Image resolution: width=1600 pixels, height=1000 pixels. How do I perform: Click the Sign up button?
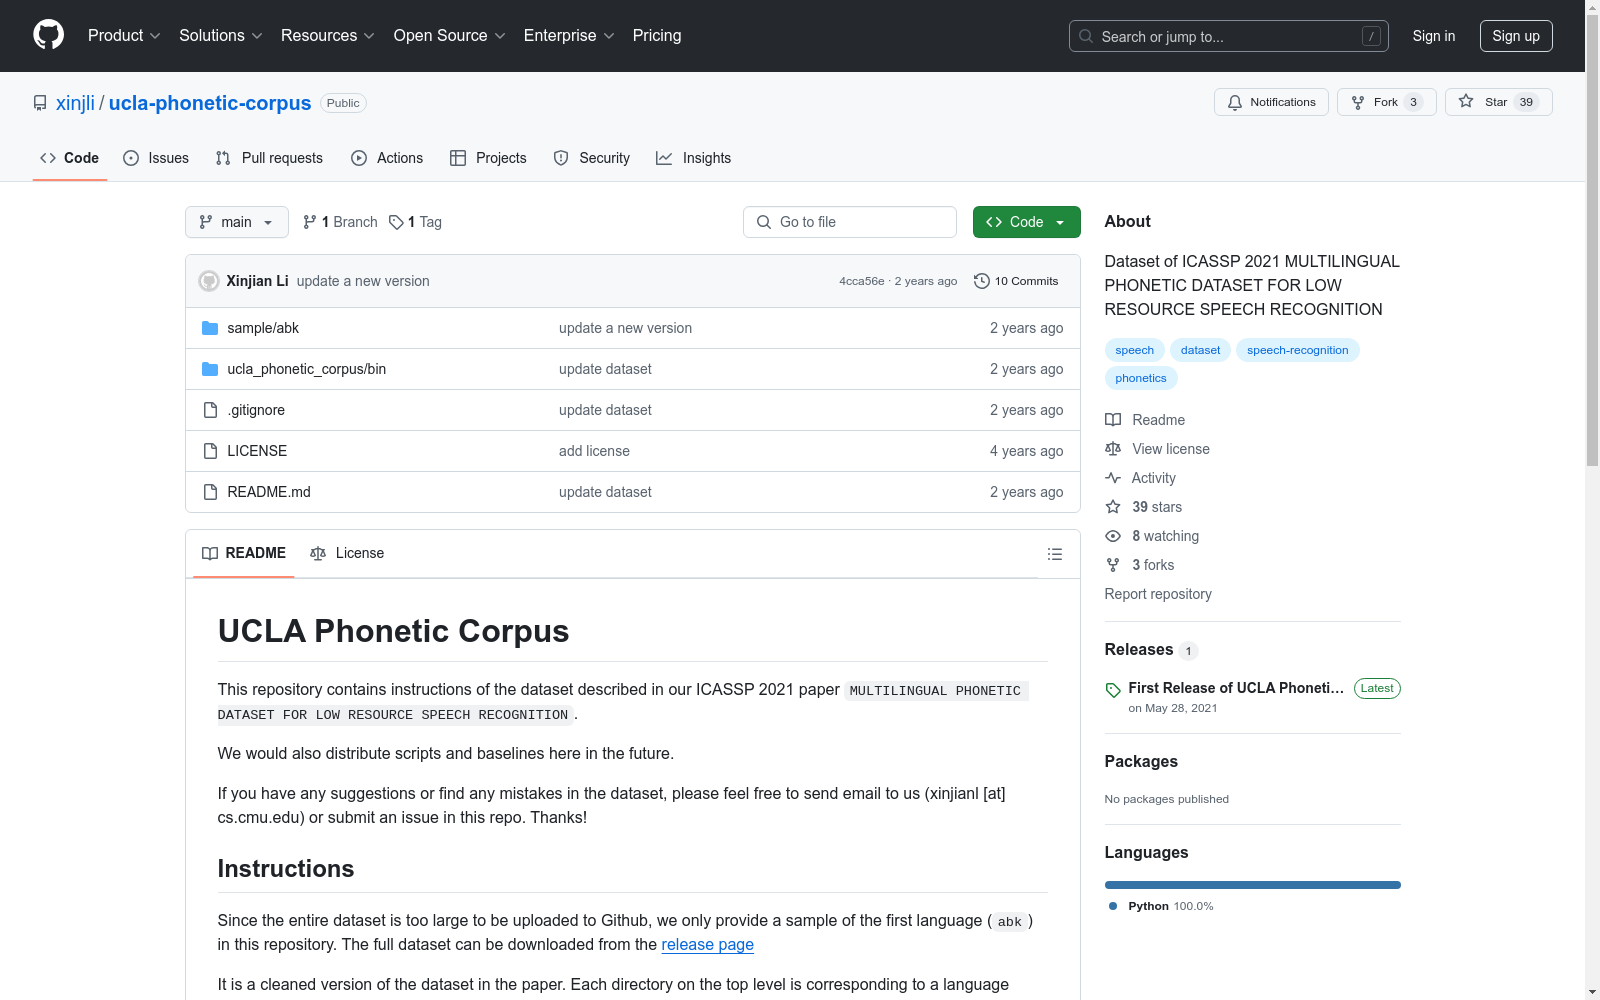coord(1516,36)
